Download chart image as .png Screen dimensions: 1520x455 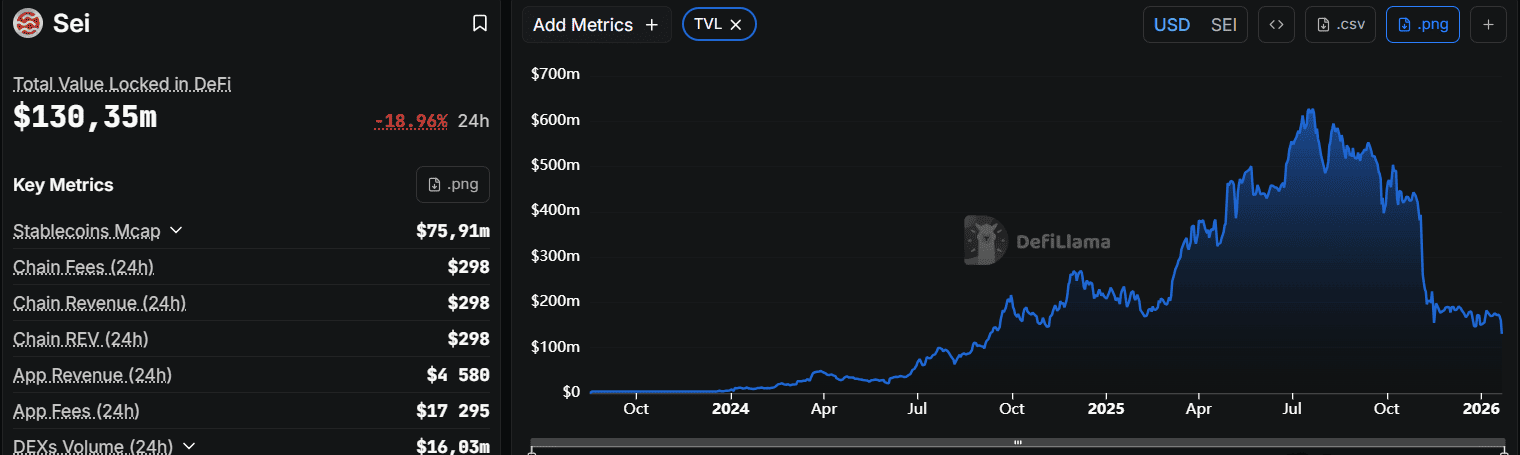[x=1422, y=25]
